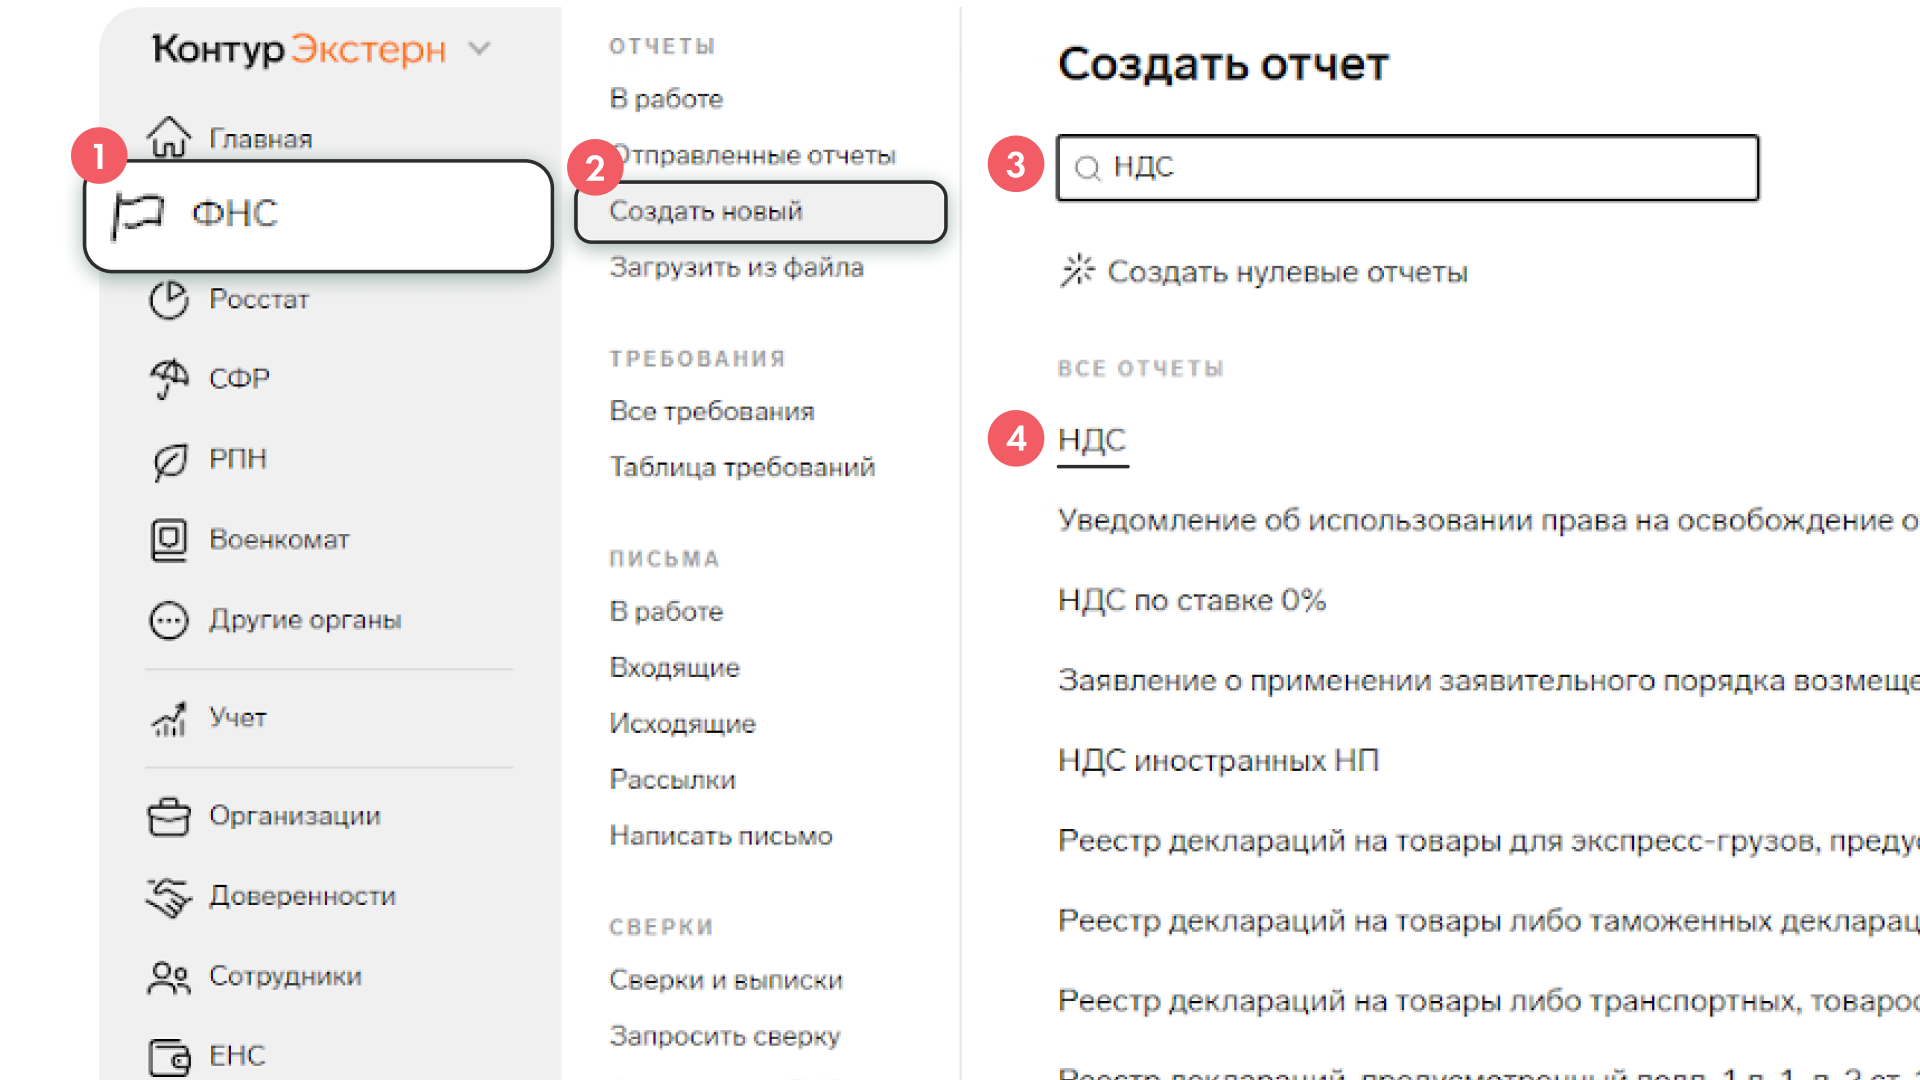Open Отправленные отчеты
Viewport: 1920px width, 1080px height.
tap(753, 155)
